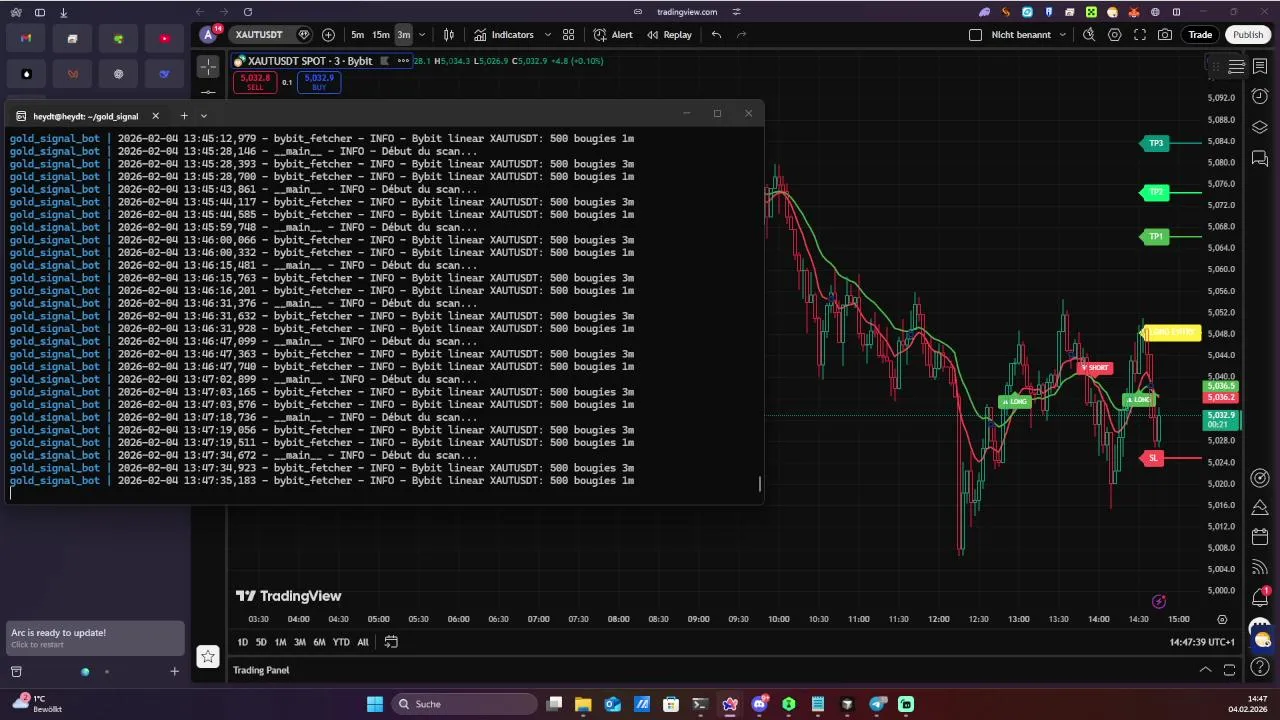Open Discord from the Windows taskbar
This screenshot has width=1280, height=720.
pyautogui.click(x=759, y=704)
